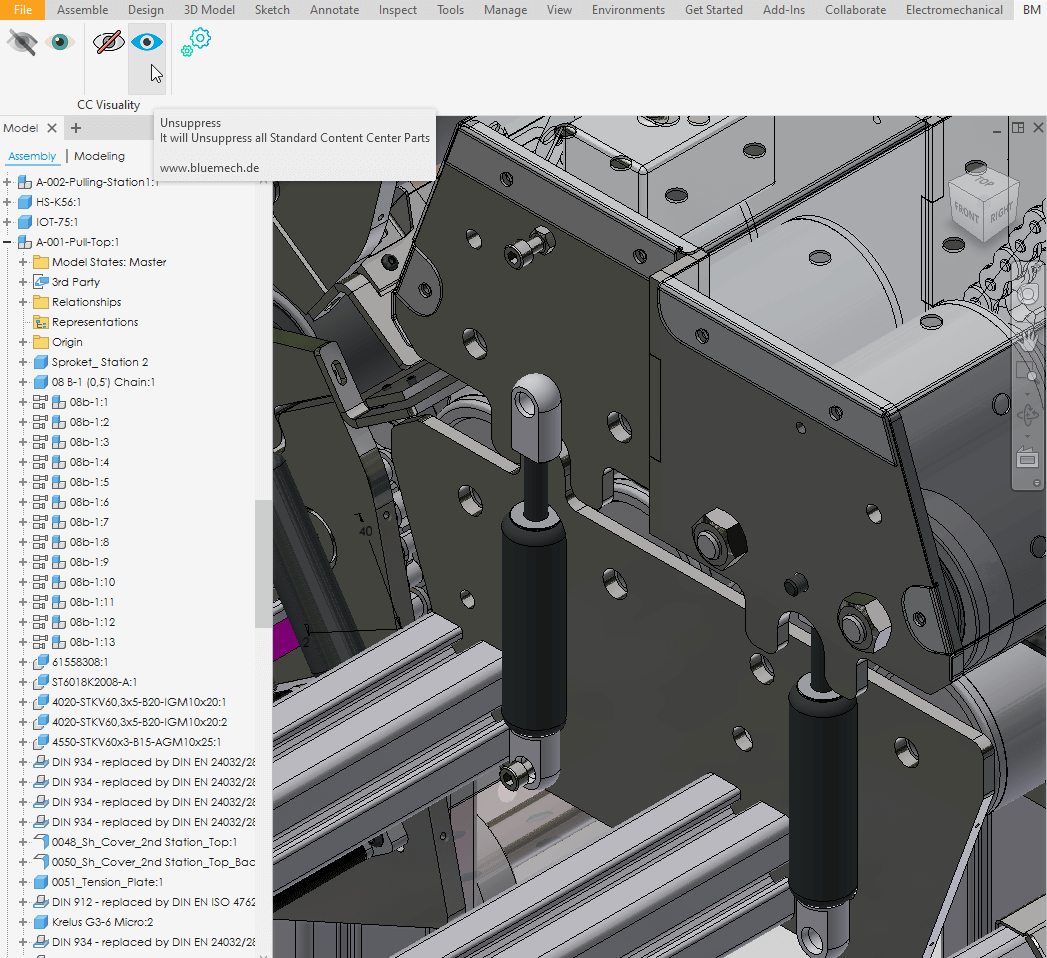Click the blue Unsuppress eye icon

(147, 43)
